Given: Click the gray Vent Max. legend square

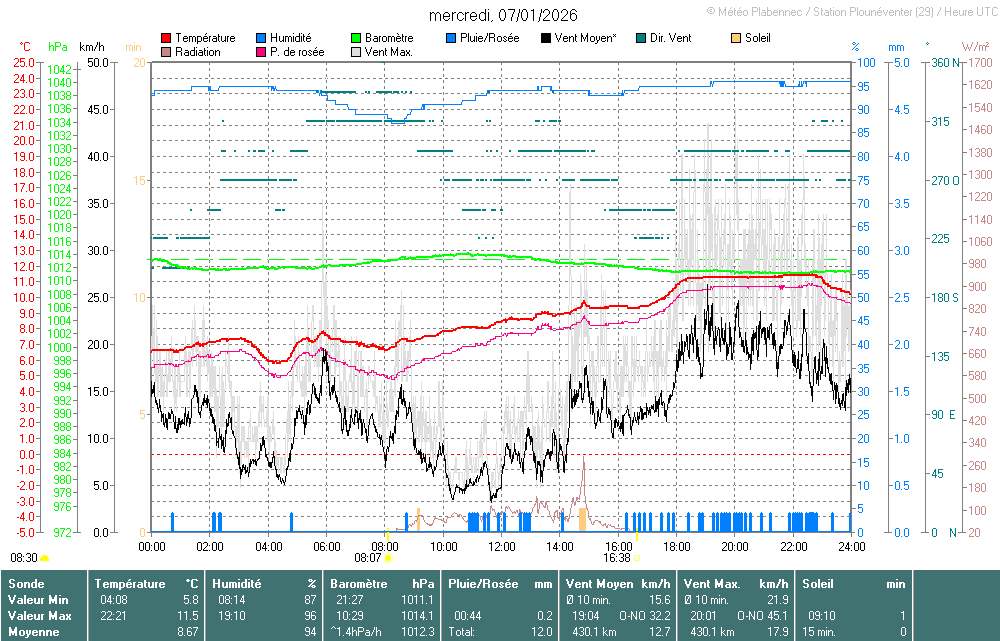Looking at the screenshot, I should [x=356, y=52].
